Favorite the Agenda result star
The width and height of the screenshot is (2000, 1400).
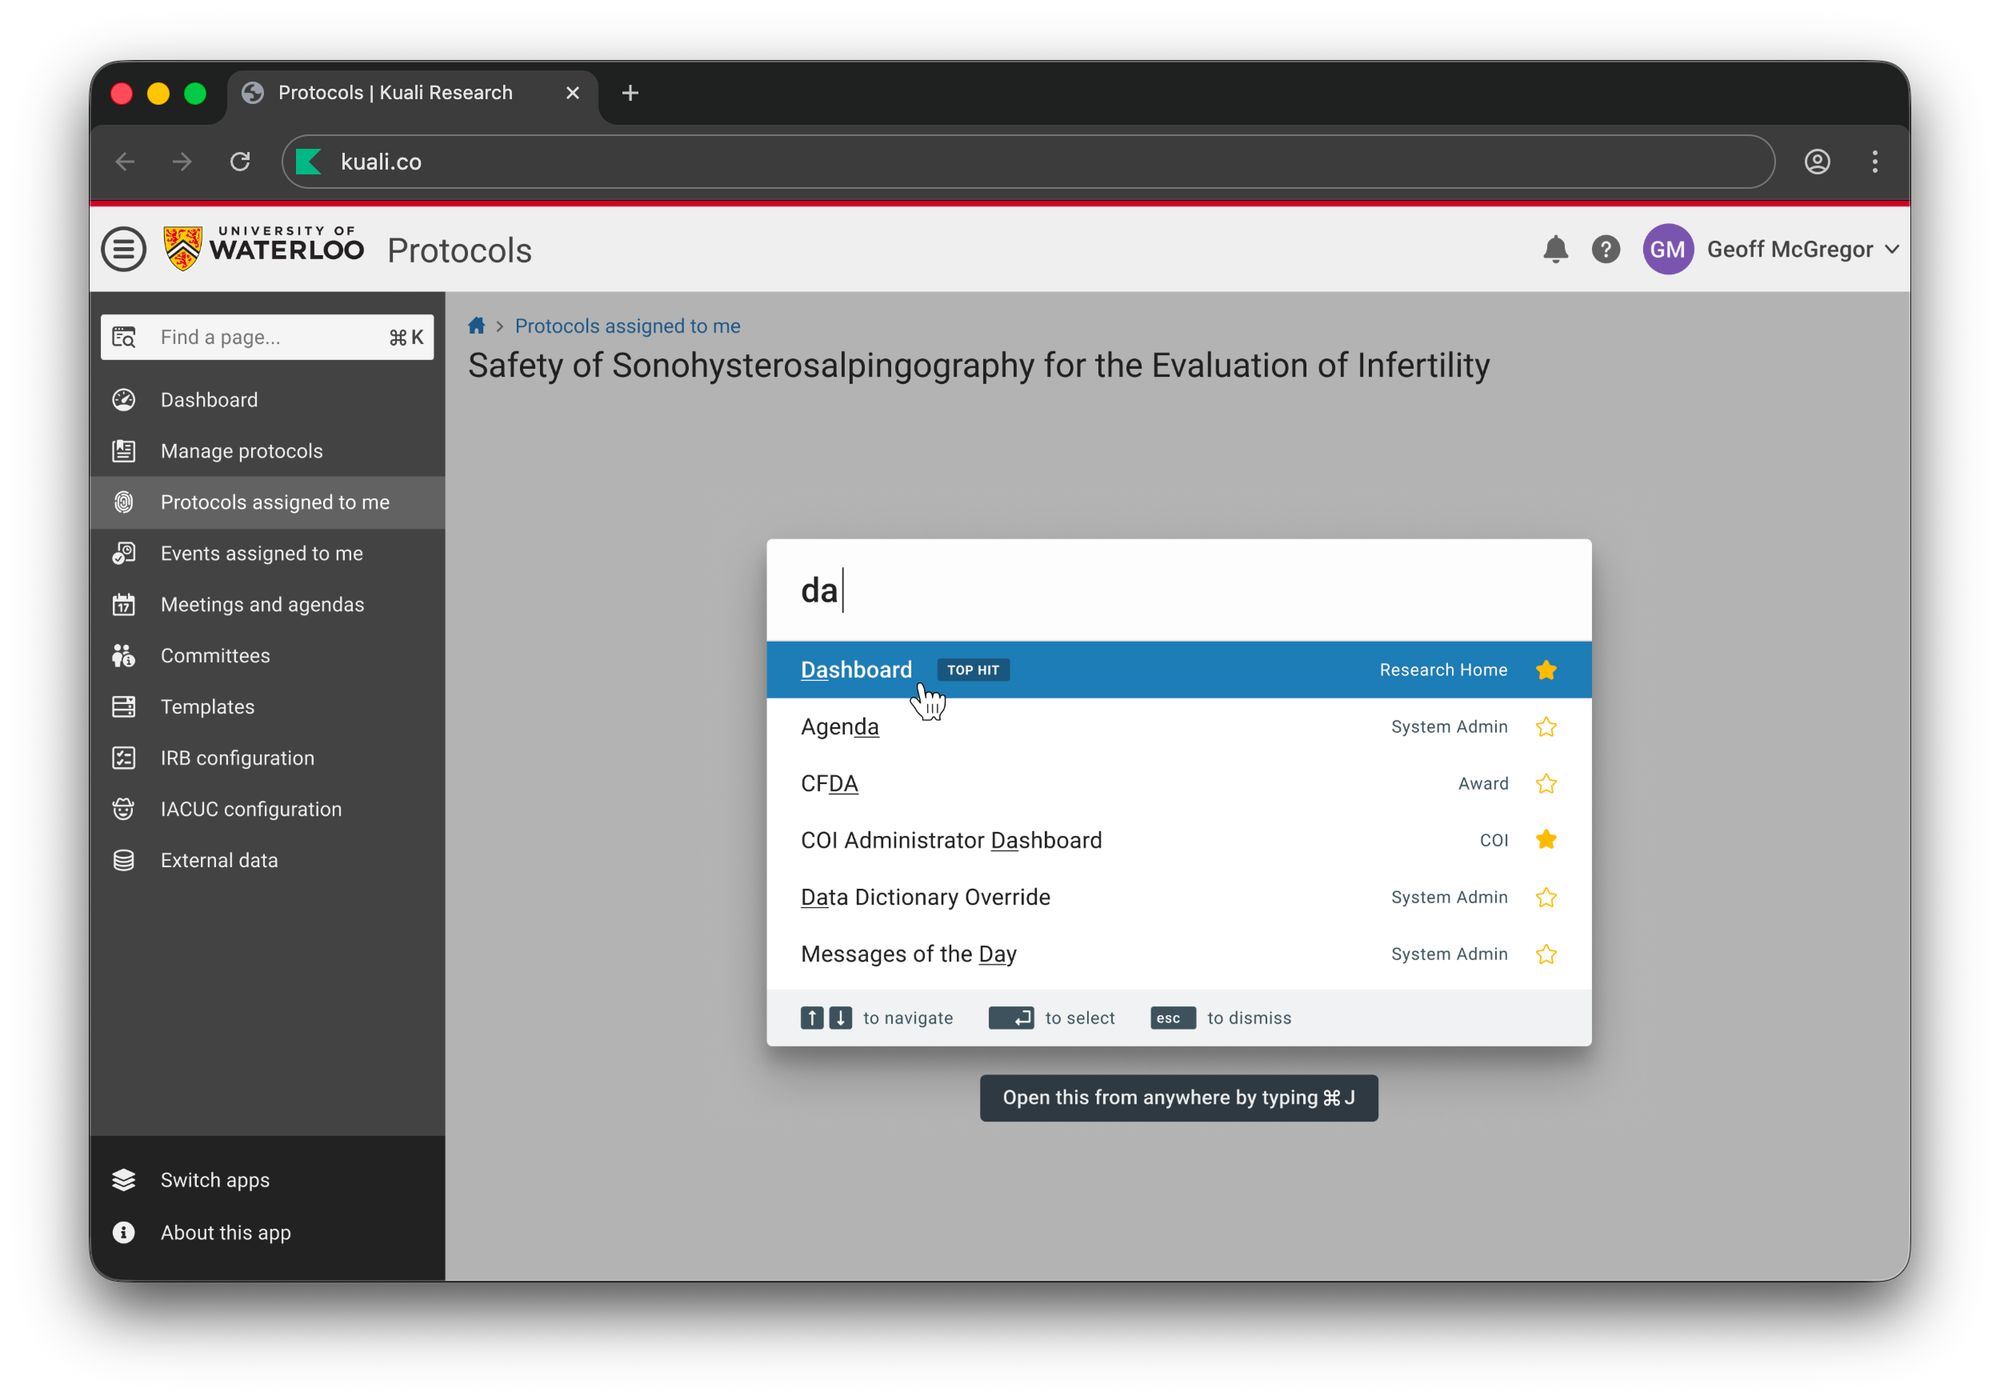point(1546,727)
